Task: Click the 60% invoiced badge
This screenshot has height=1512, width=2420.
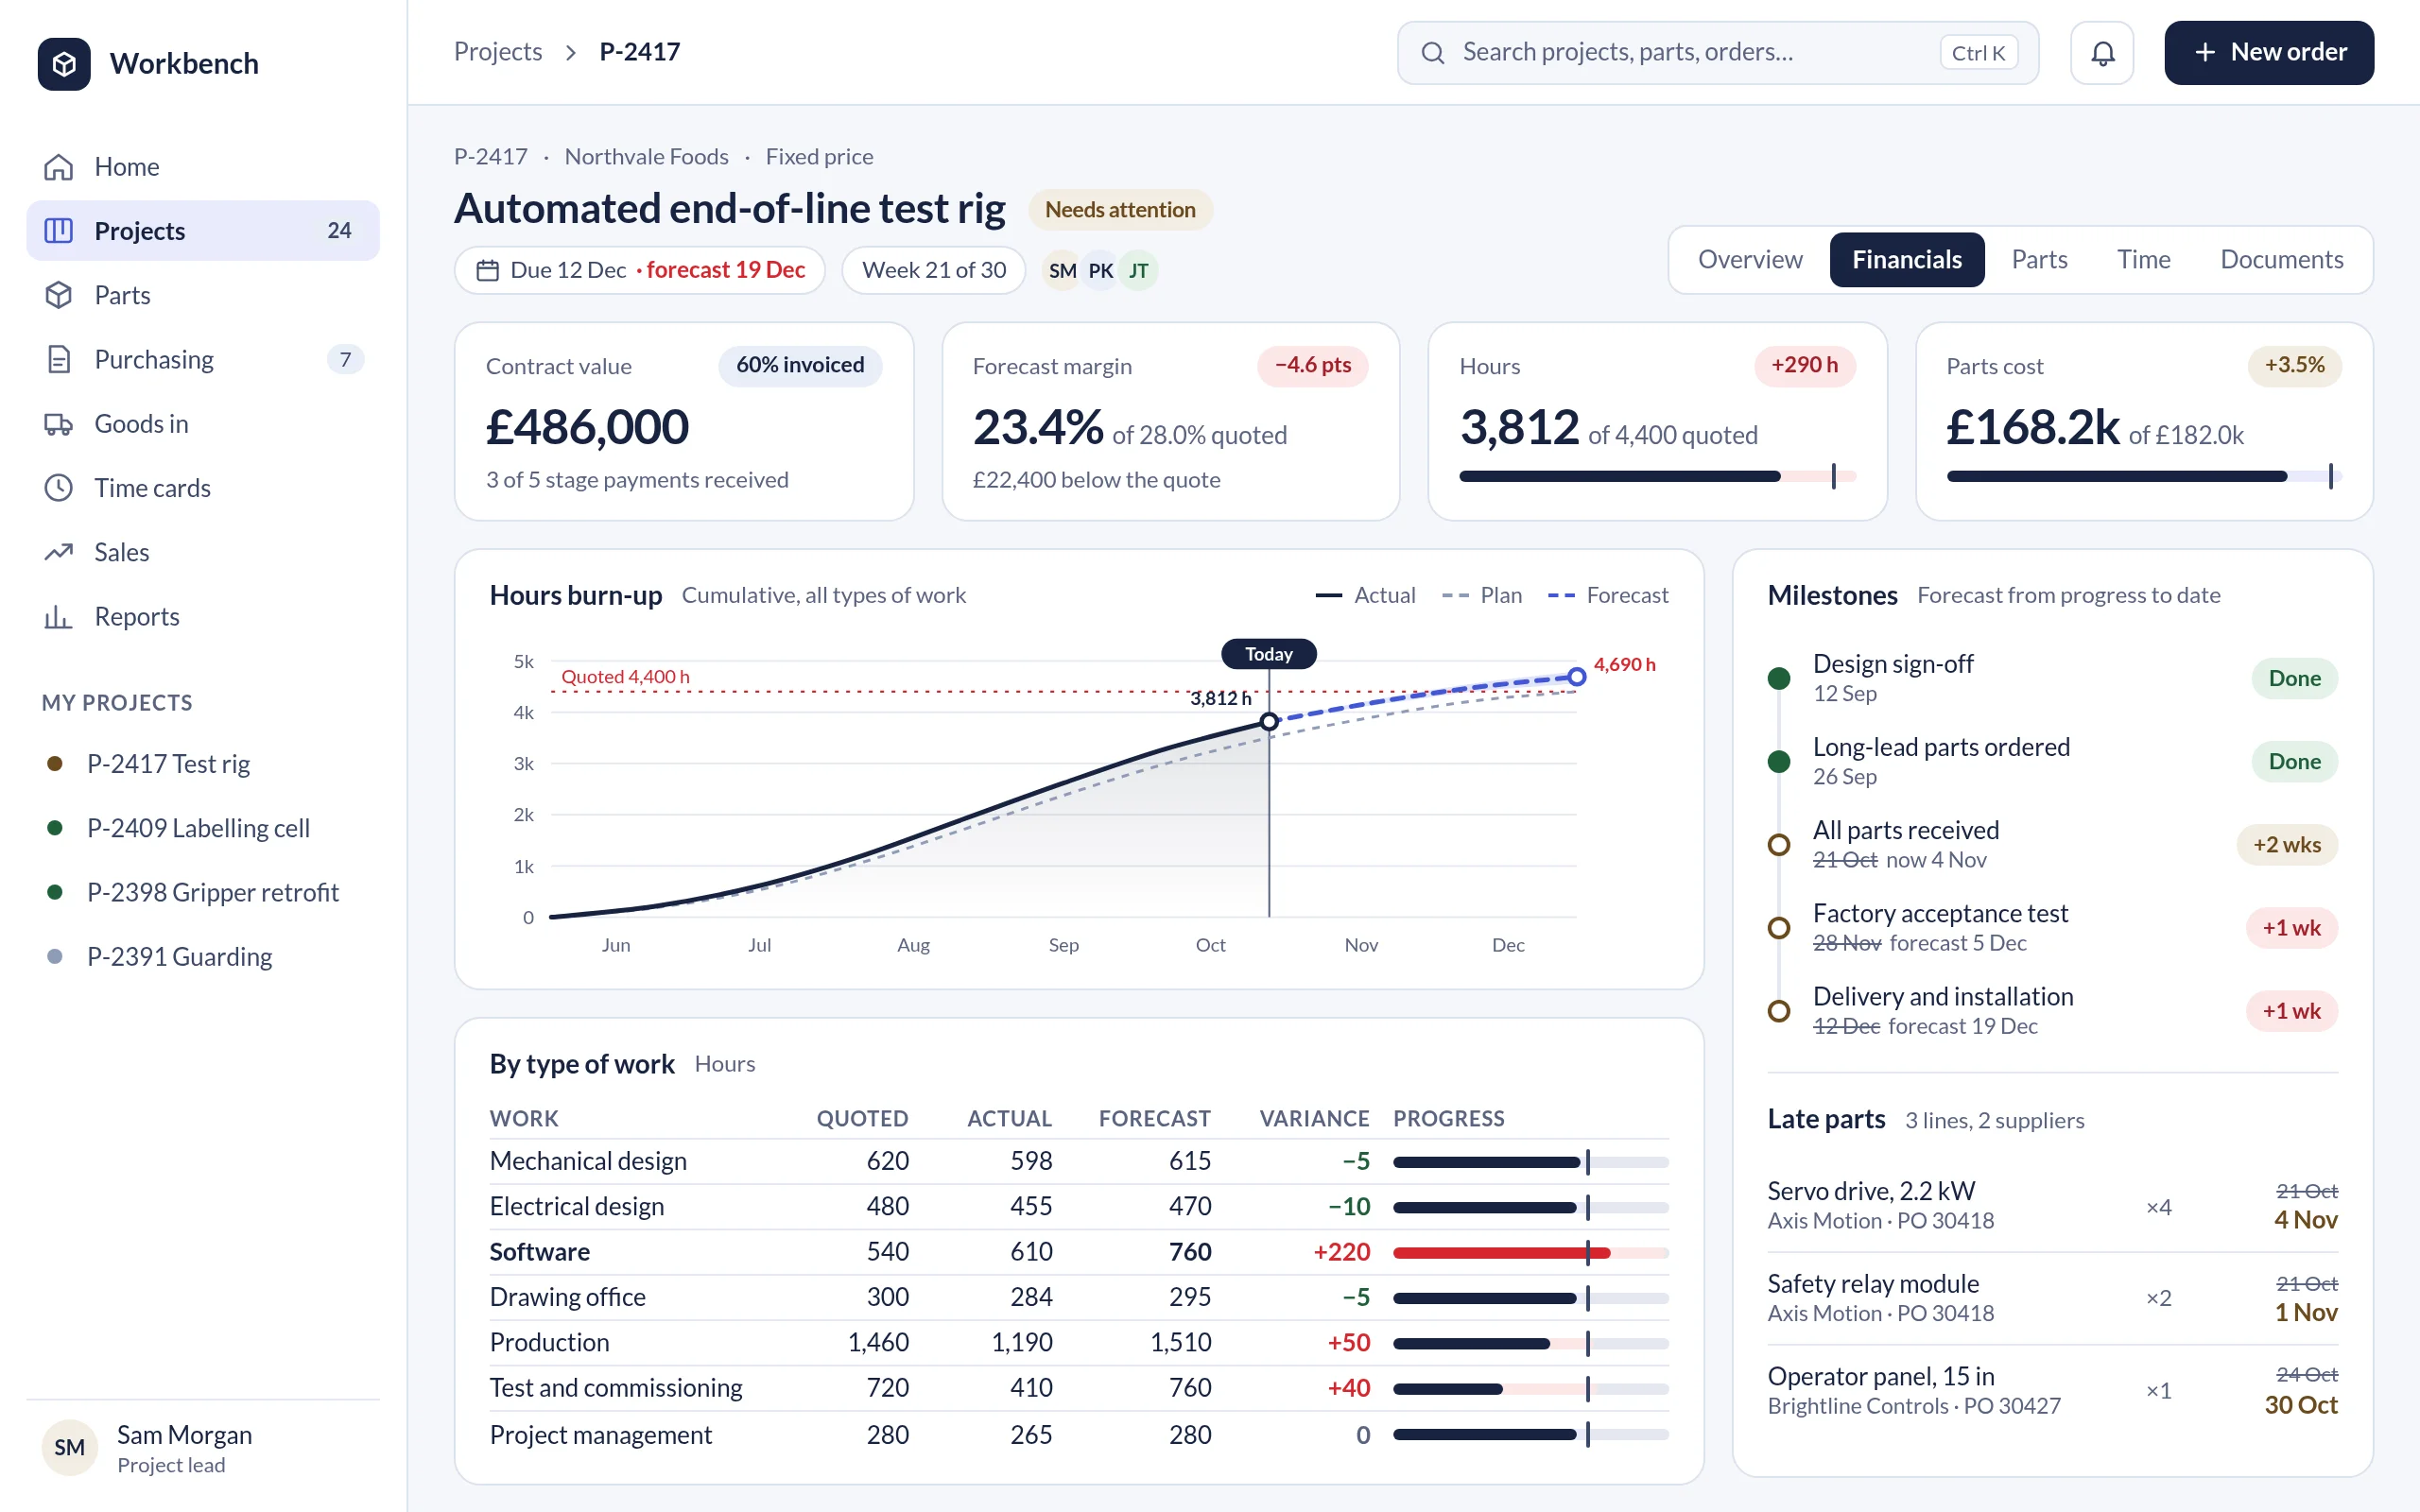Action: point(800,365)
